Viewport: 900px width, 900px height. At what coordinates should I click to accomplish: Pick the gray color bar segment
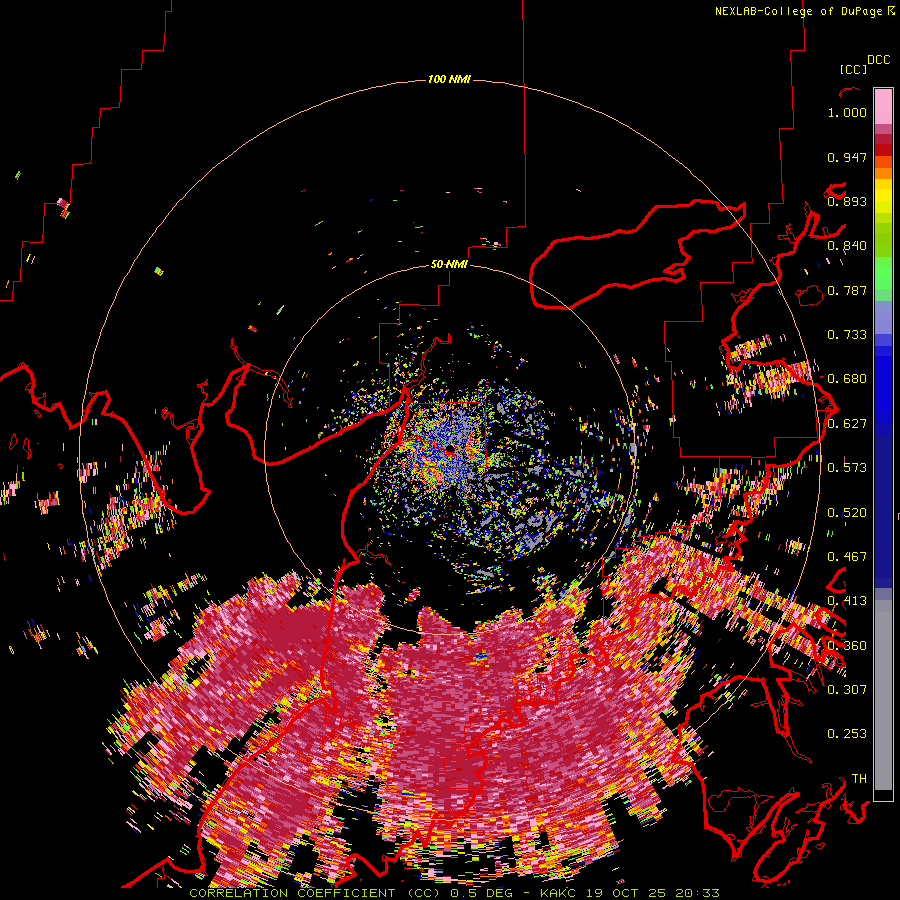pyautogui.click(x=883, y=695)
